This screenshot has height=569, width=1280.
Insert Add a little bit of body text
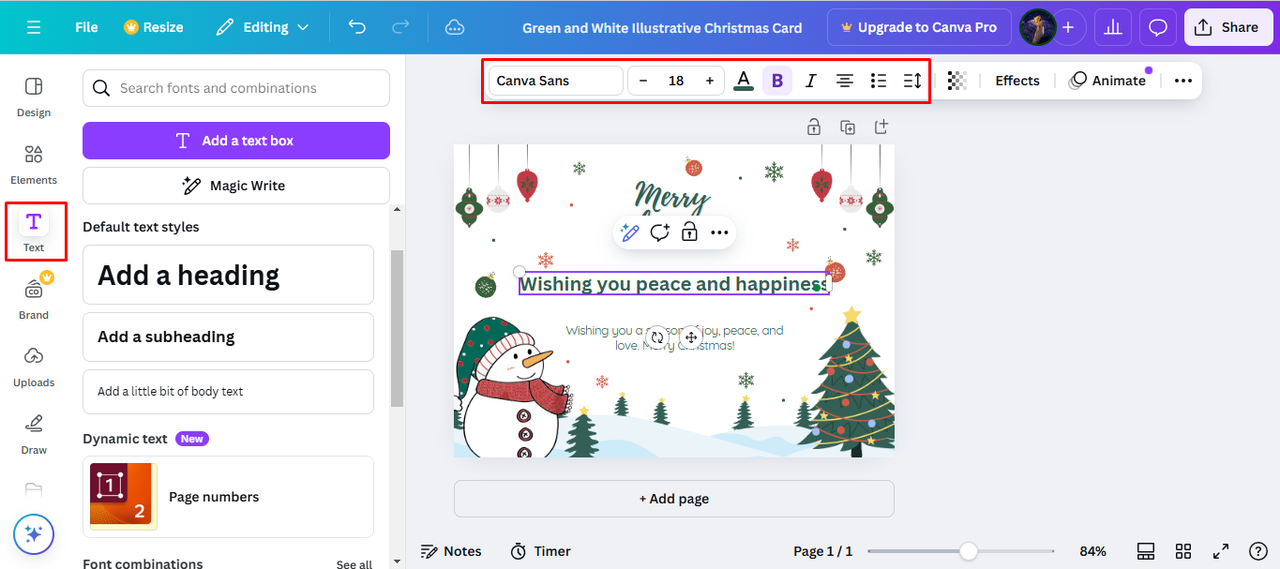(228, 391)
